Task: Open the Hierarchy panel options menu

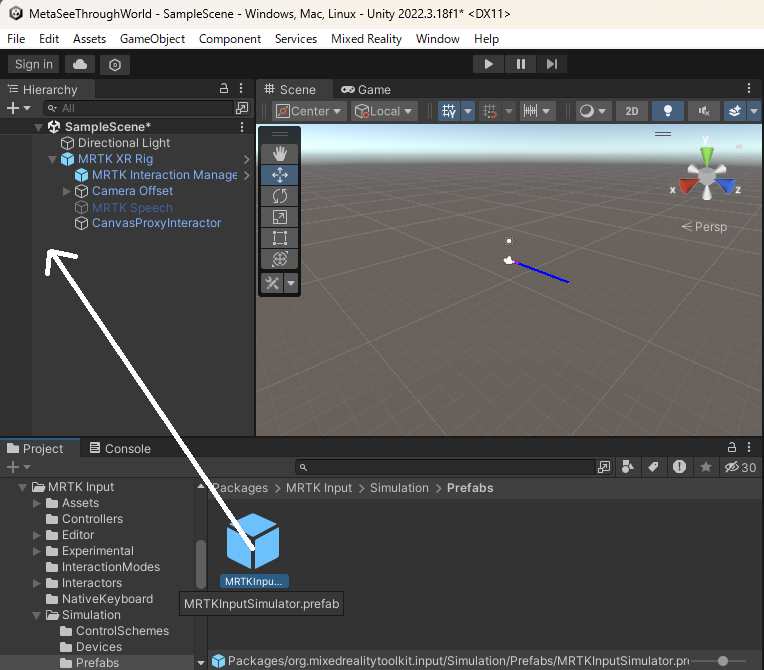Action: [241, 88]
